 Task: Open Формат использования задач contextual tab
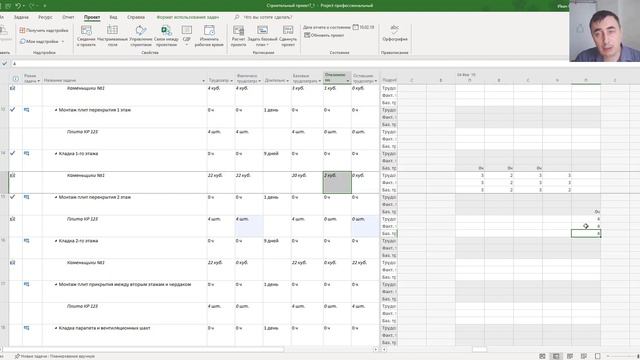coord(188,17)
